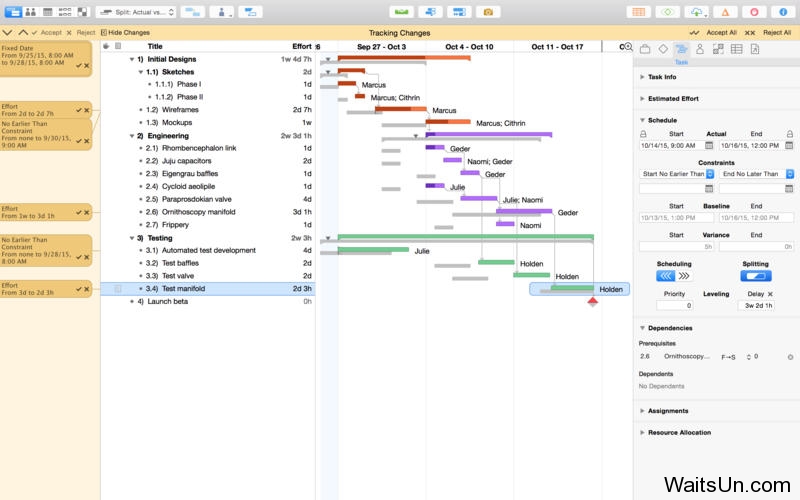The image size is (800, 500).
Task: Open the Custom Data inspector table icon
Action: click(x=736, y=49)
